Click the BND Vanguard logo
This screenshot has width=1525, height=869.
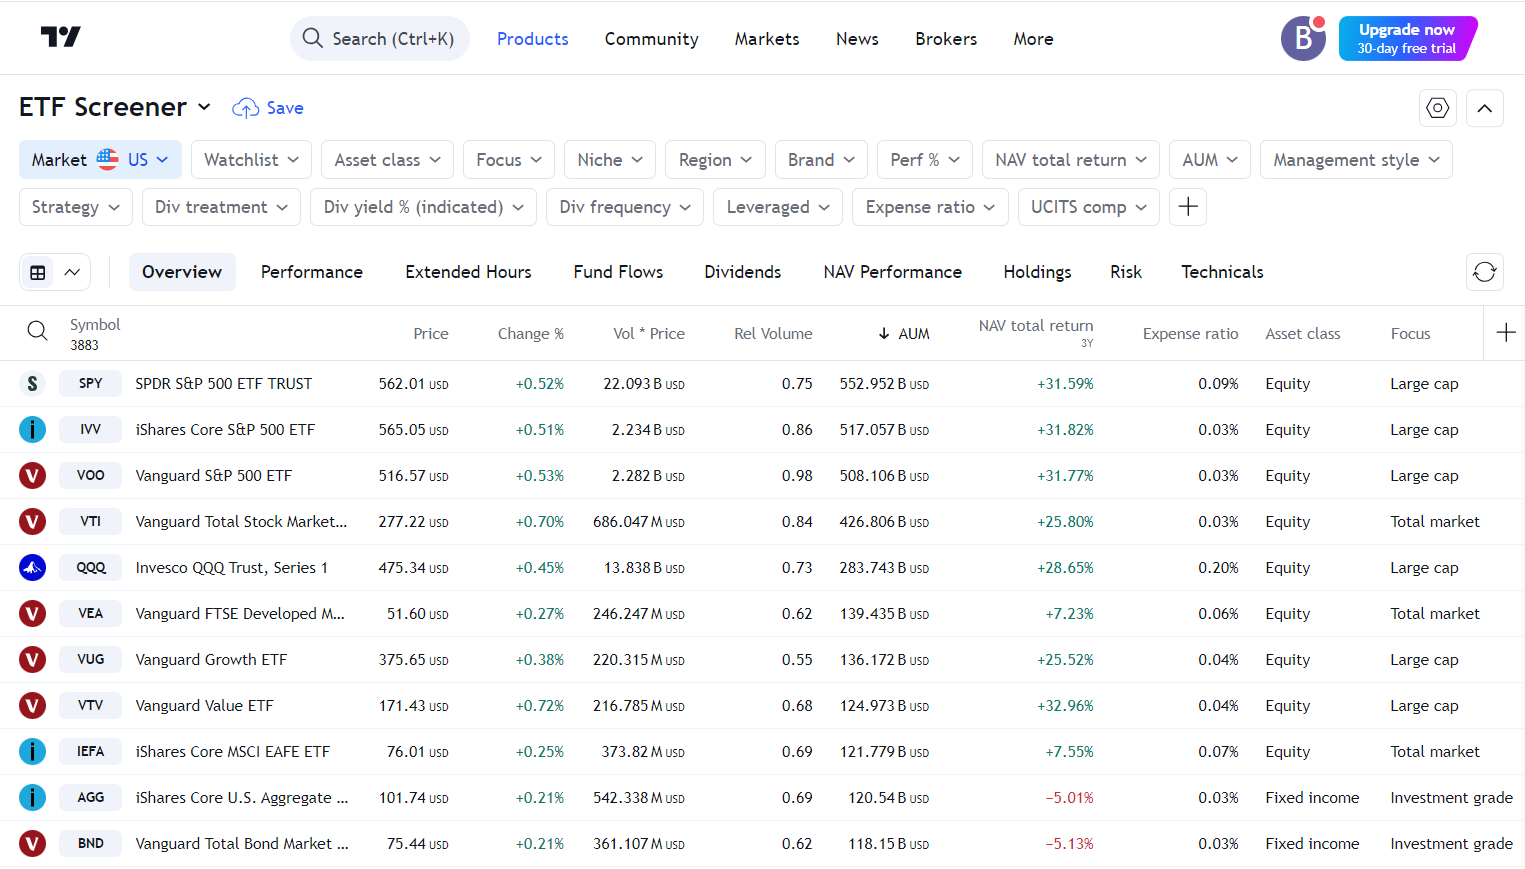pyautogui.click(x=32, y=844)
